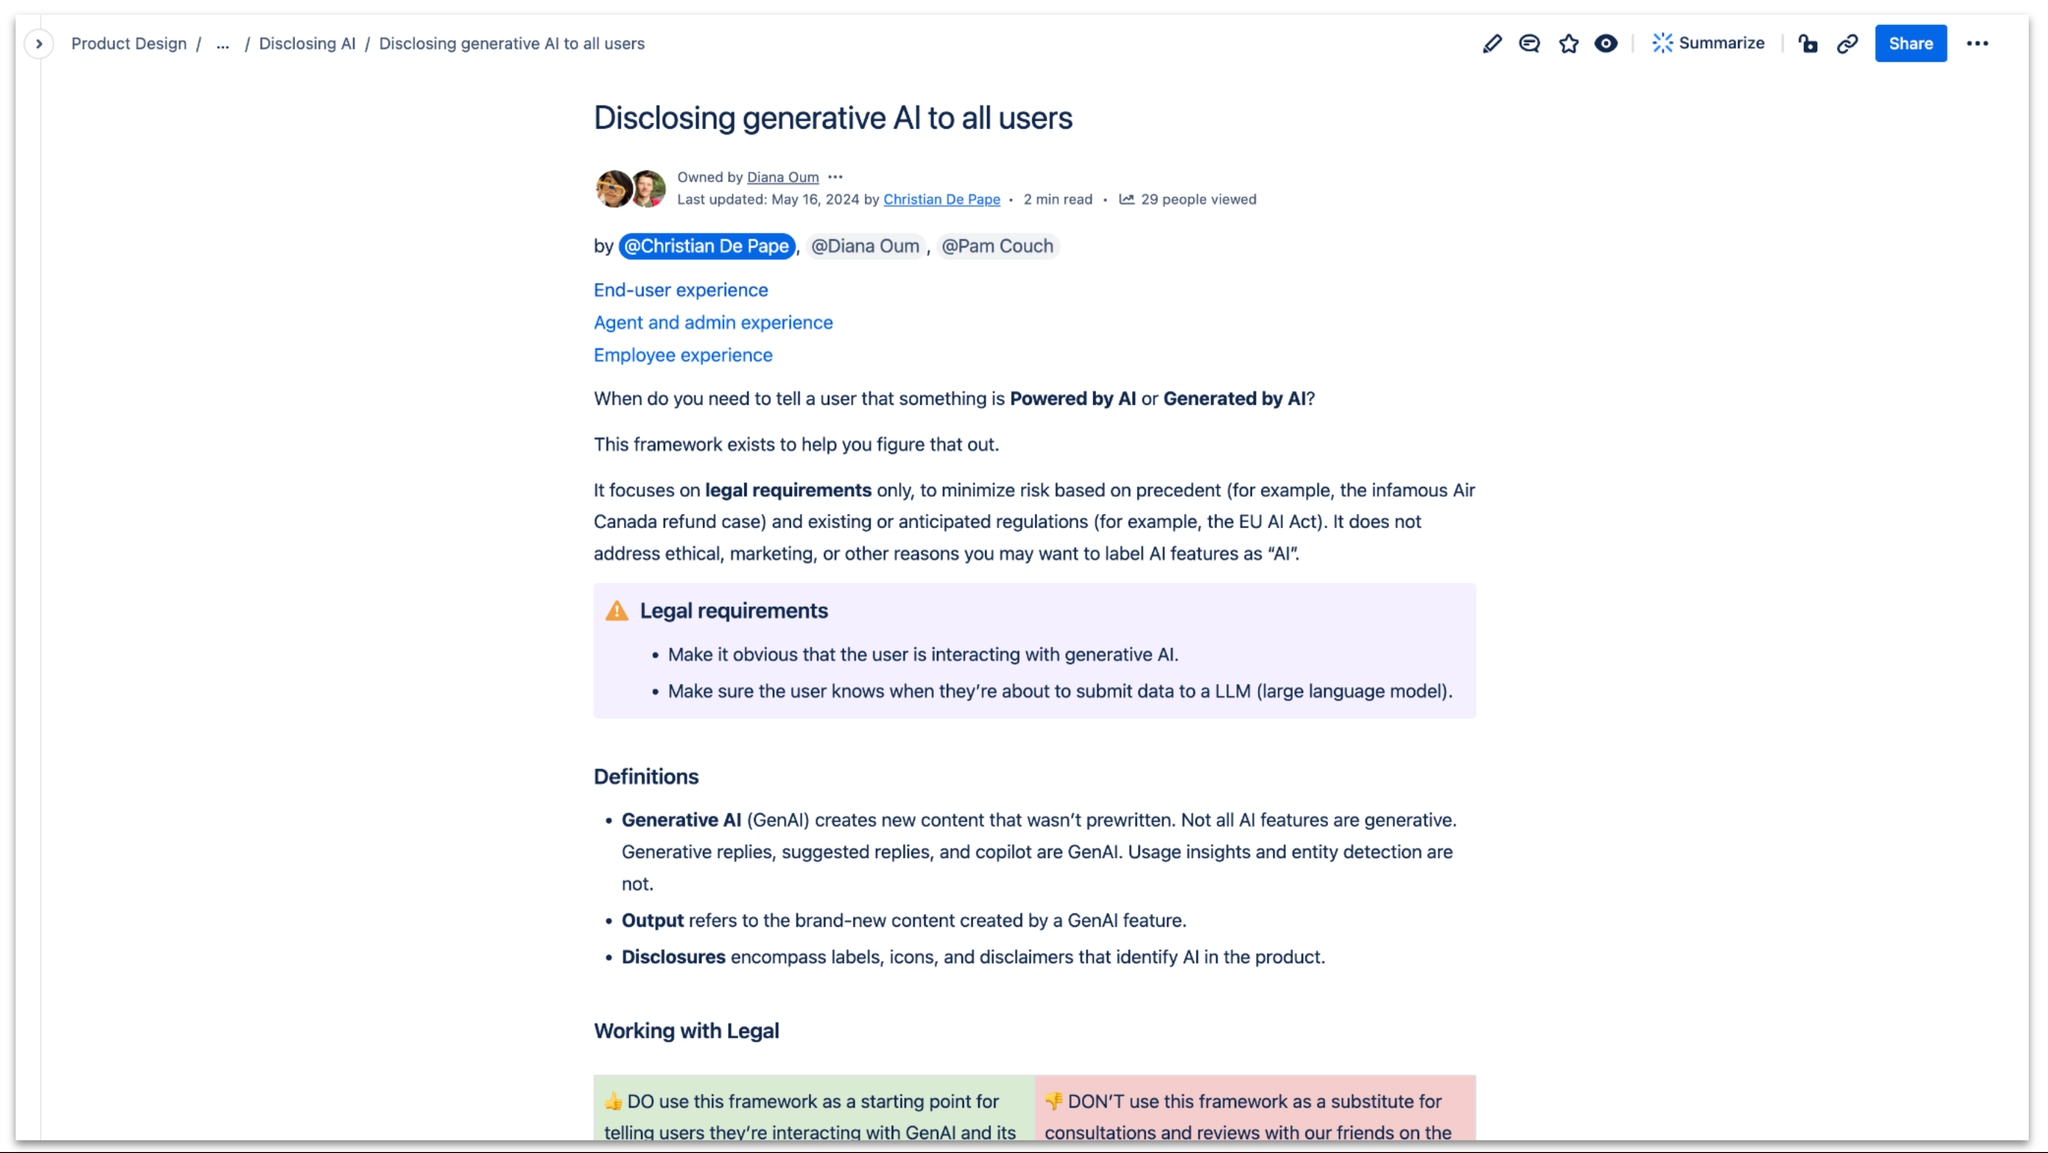
Task: Open inline comments with the speech bubble icon
Action: (x=1529, y=43)
